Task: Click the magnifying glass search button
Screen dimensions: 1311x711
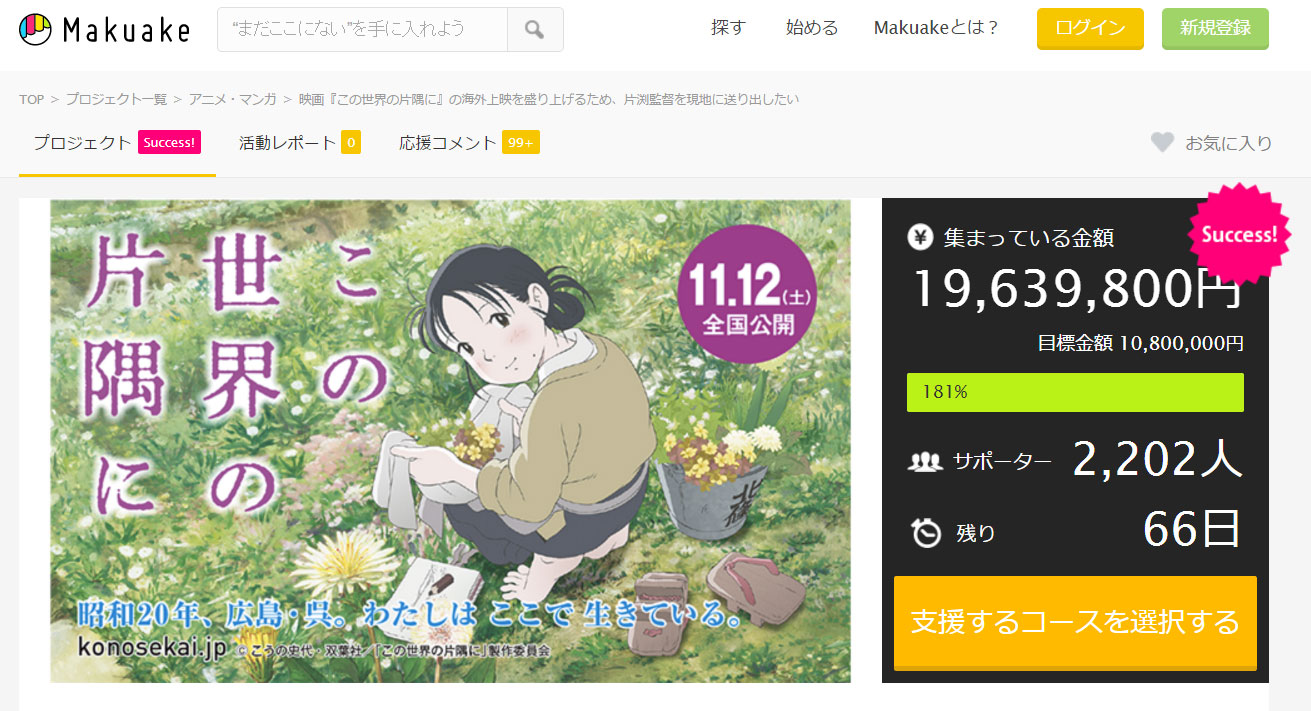Action: 535,30
